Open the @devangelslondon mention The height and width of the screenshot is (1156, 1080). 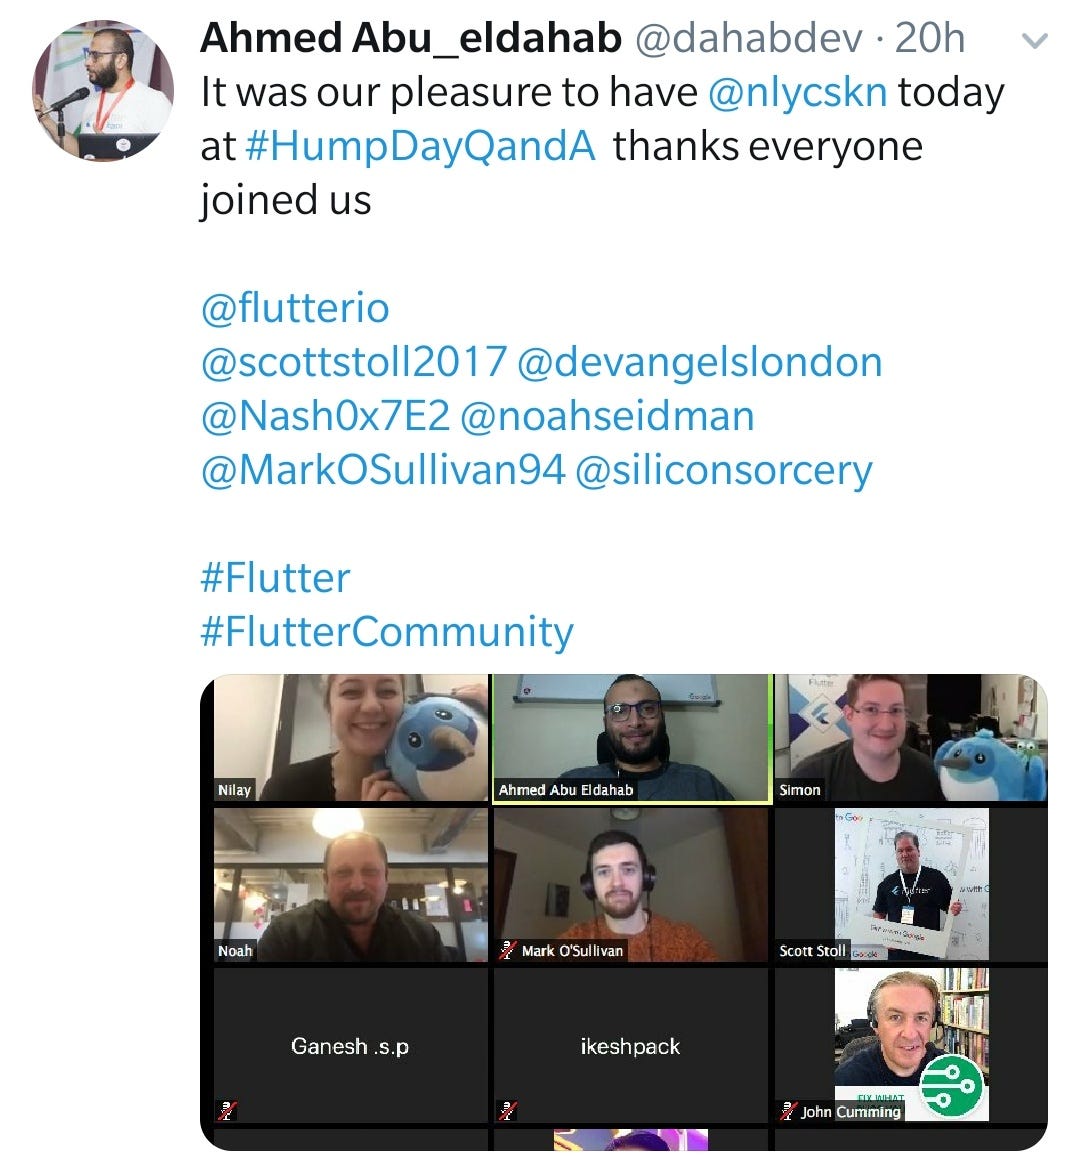tap(700, 362)
